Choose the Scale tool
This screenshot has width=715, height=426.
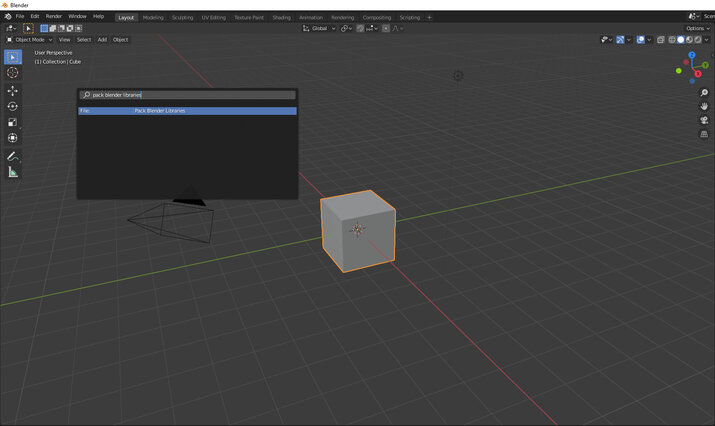click(13, 122)
